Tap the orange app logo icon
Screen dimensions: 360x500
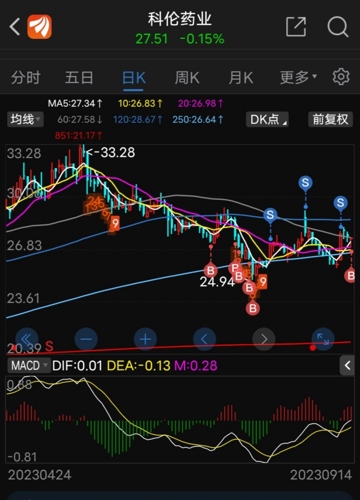click(x=39, y=27)
